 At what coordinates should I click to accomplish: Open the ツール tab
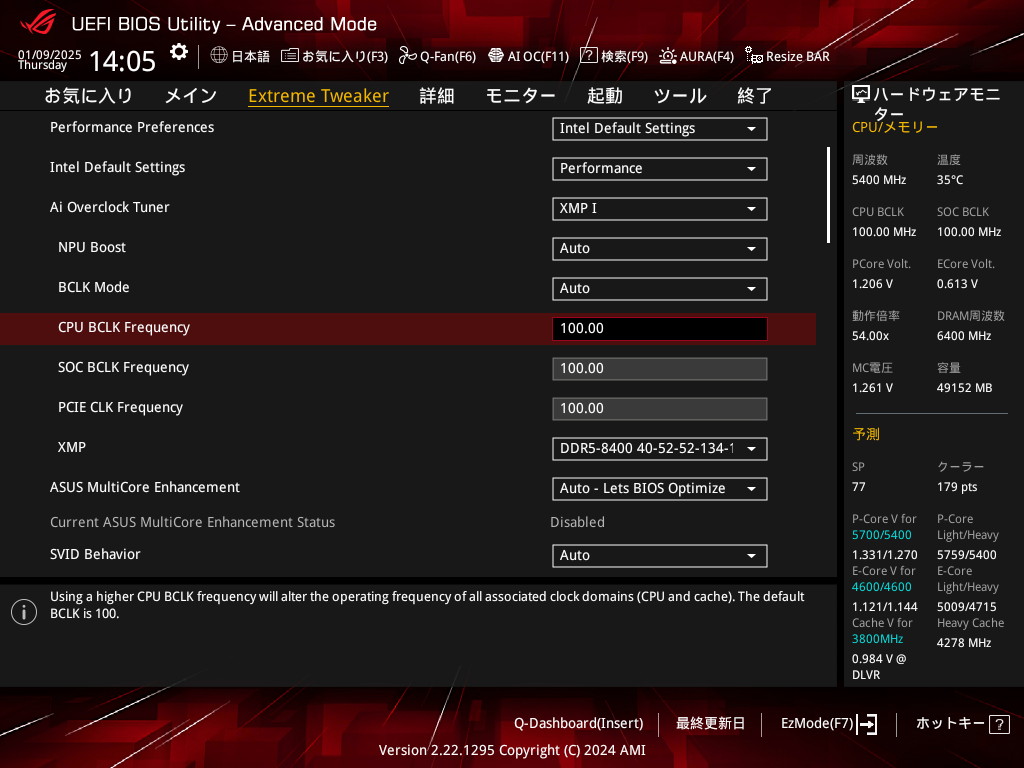point(679,96)
